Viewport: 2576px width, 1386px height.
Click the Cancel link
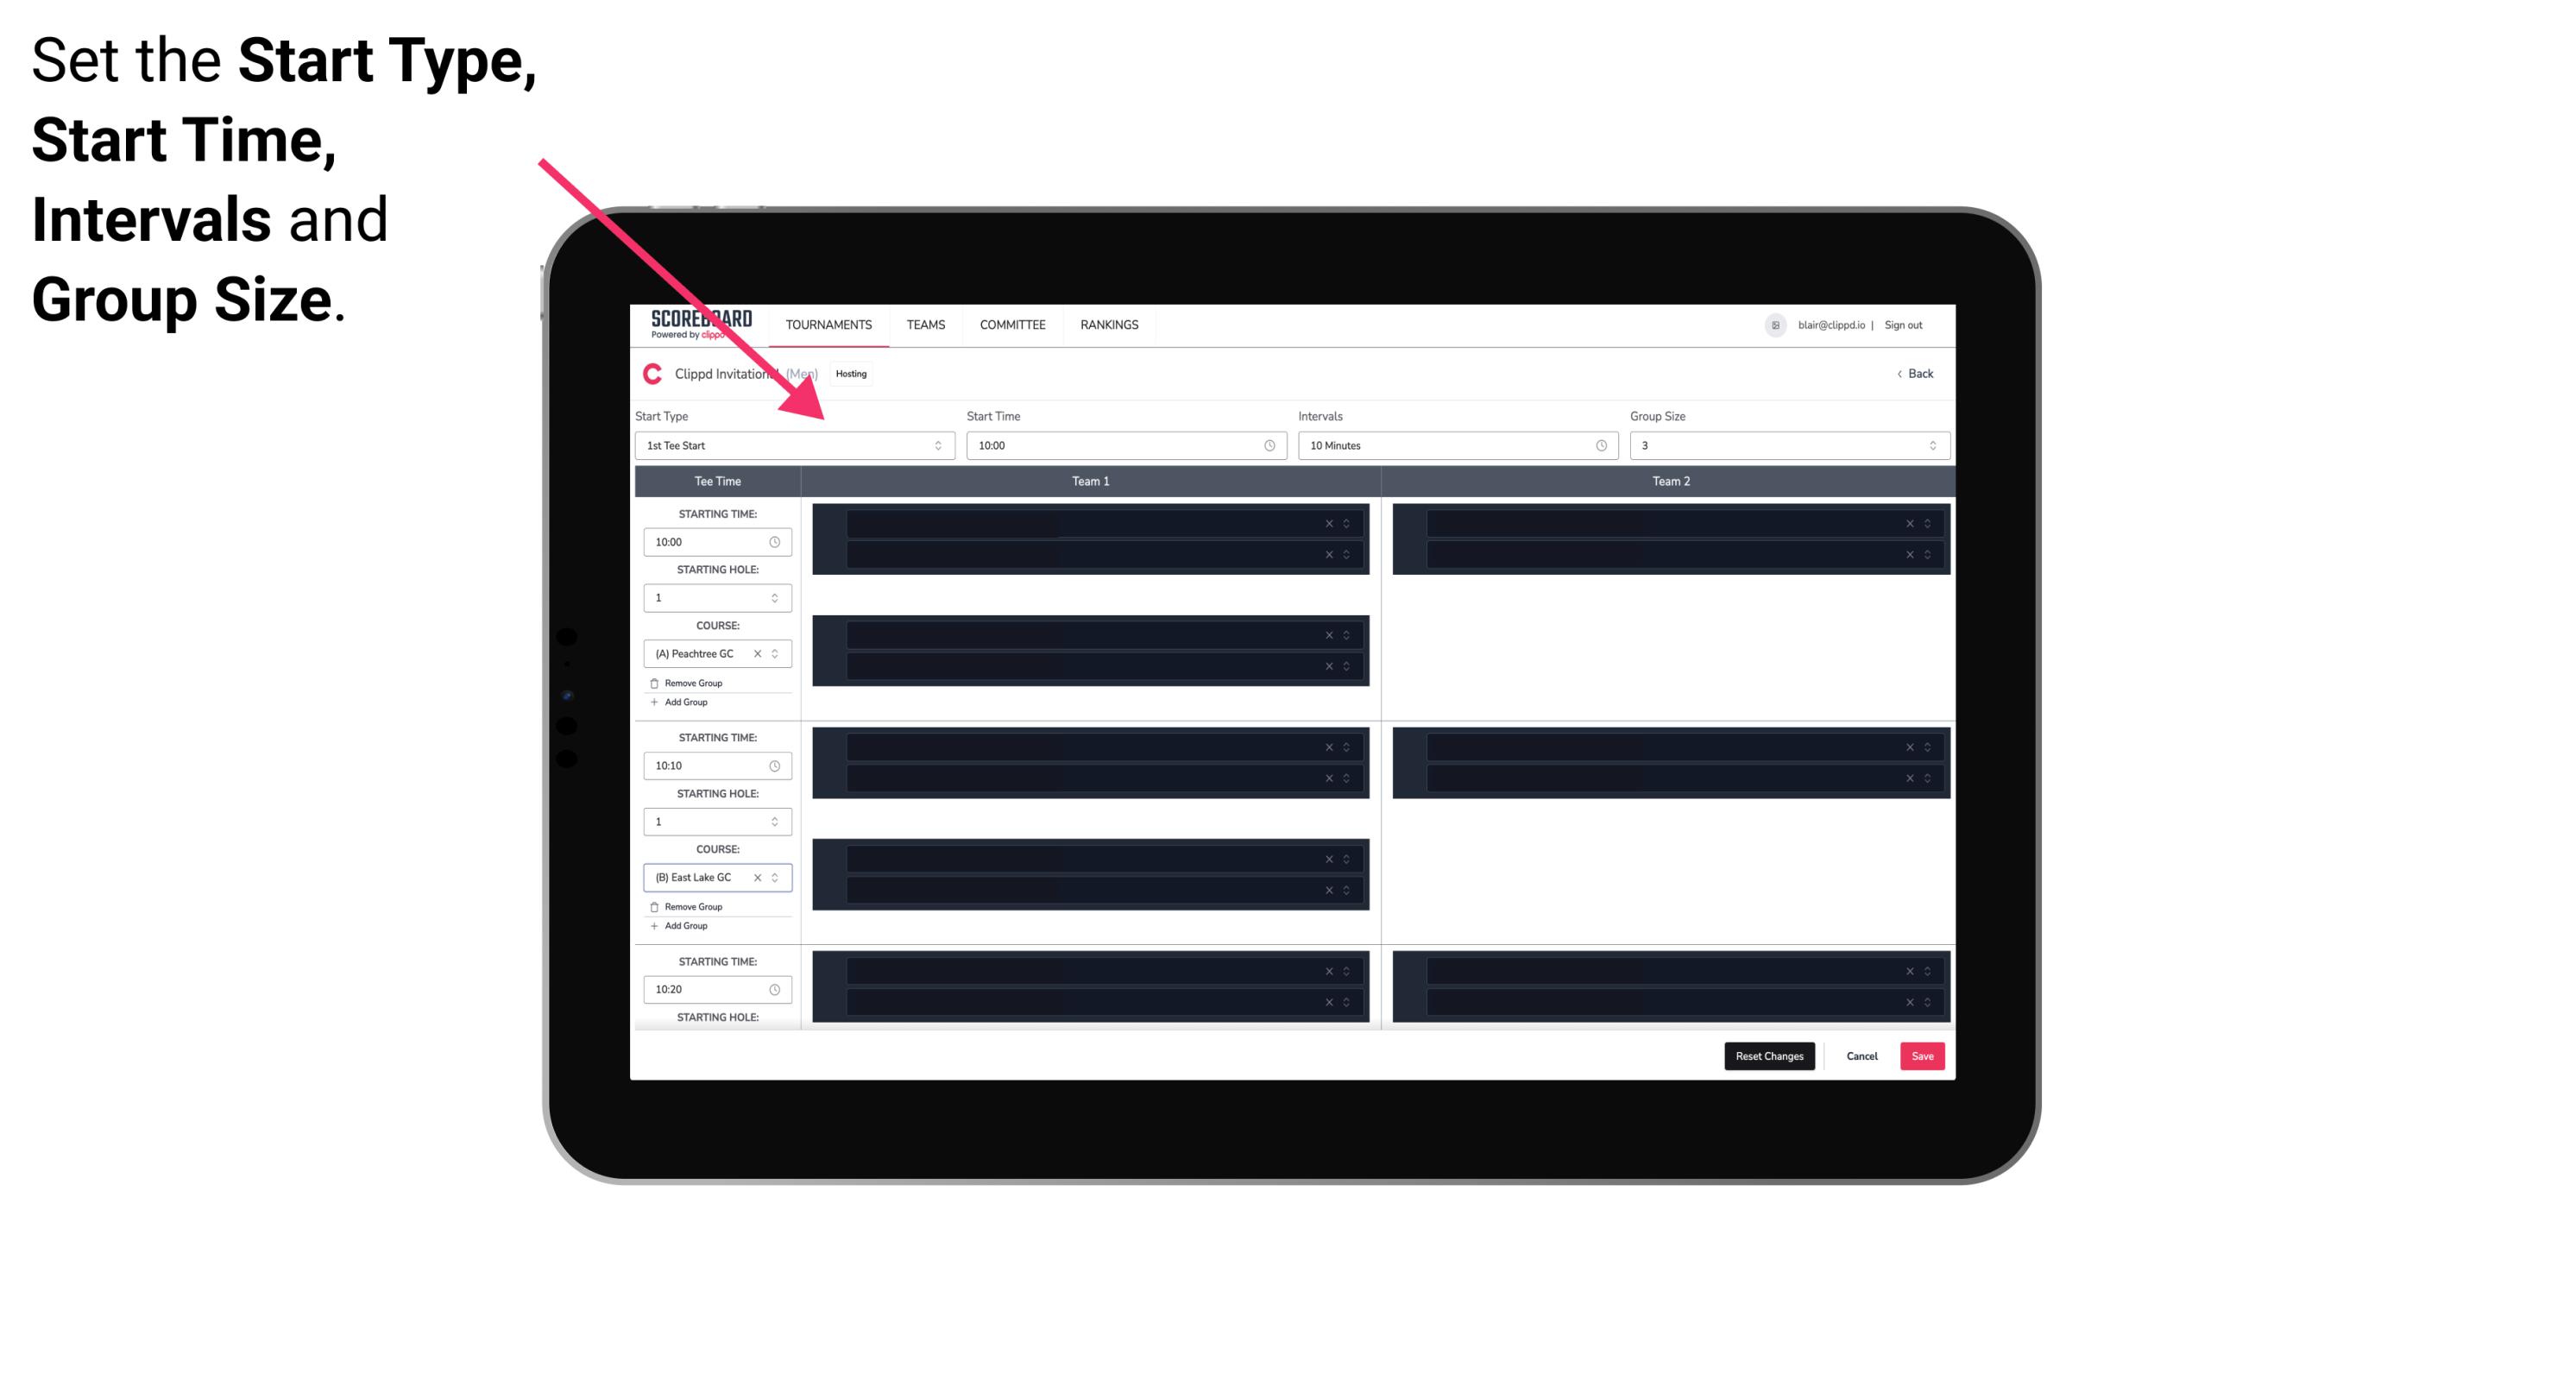tap(1861, 1055)
